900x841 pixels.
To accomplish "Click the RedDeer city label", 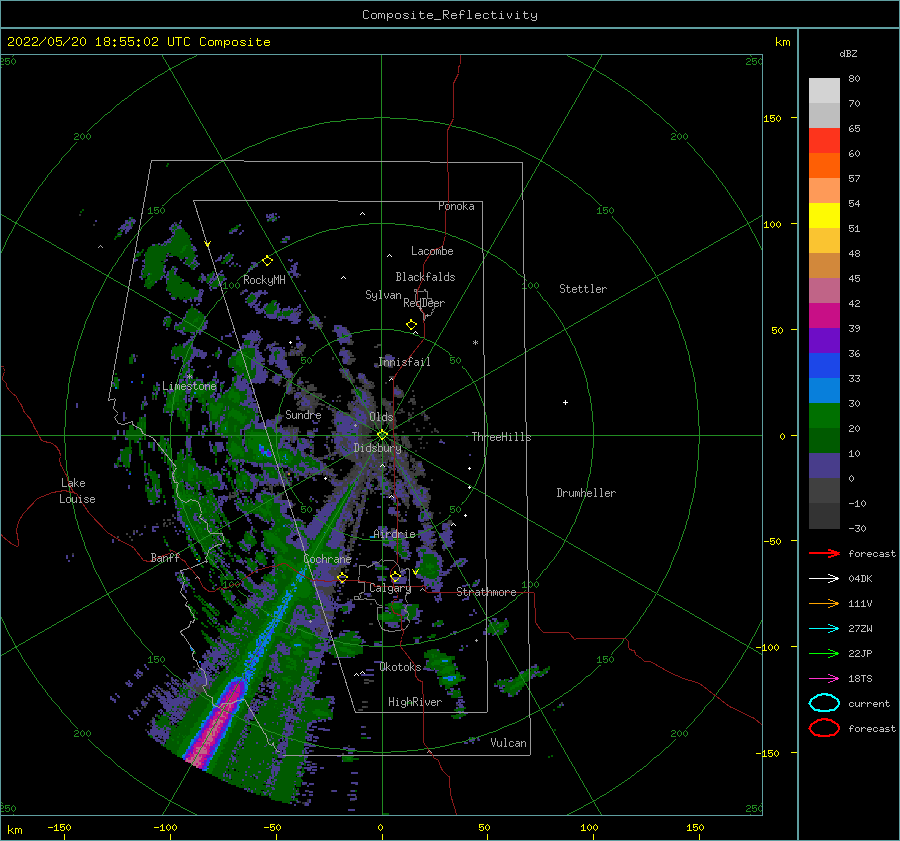I will click(x=424, y=303).
